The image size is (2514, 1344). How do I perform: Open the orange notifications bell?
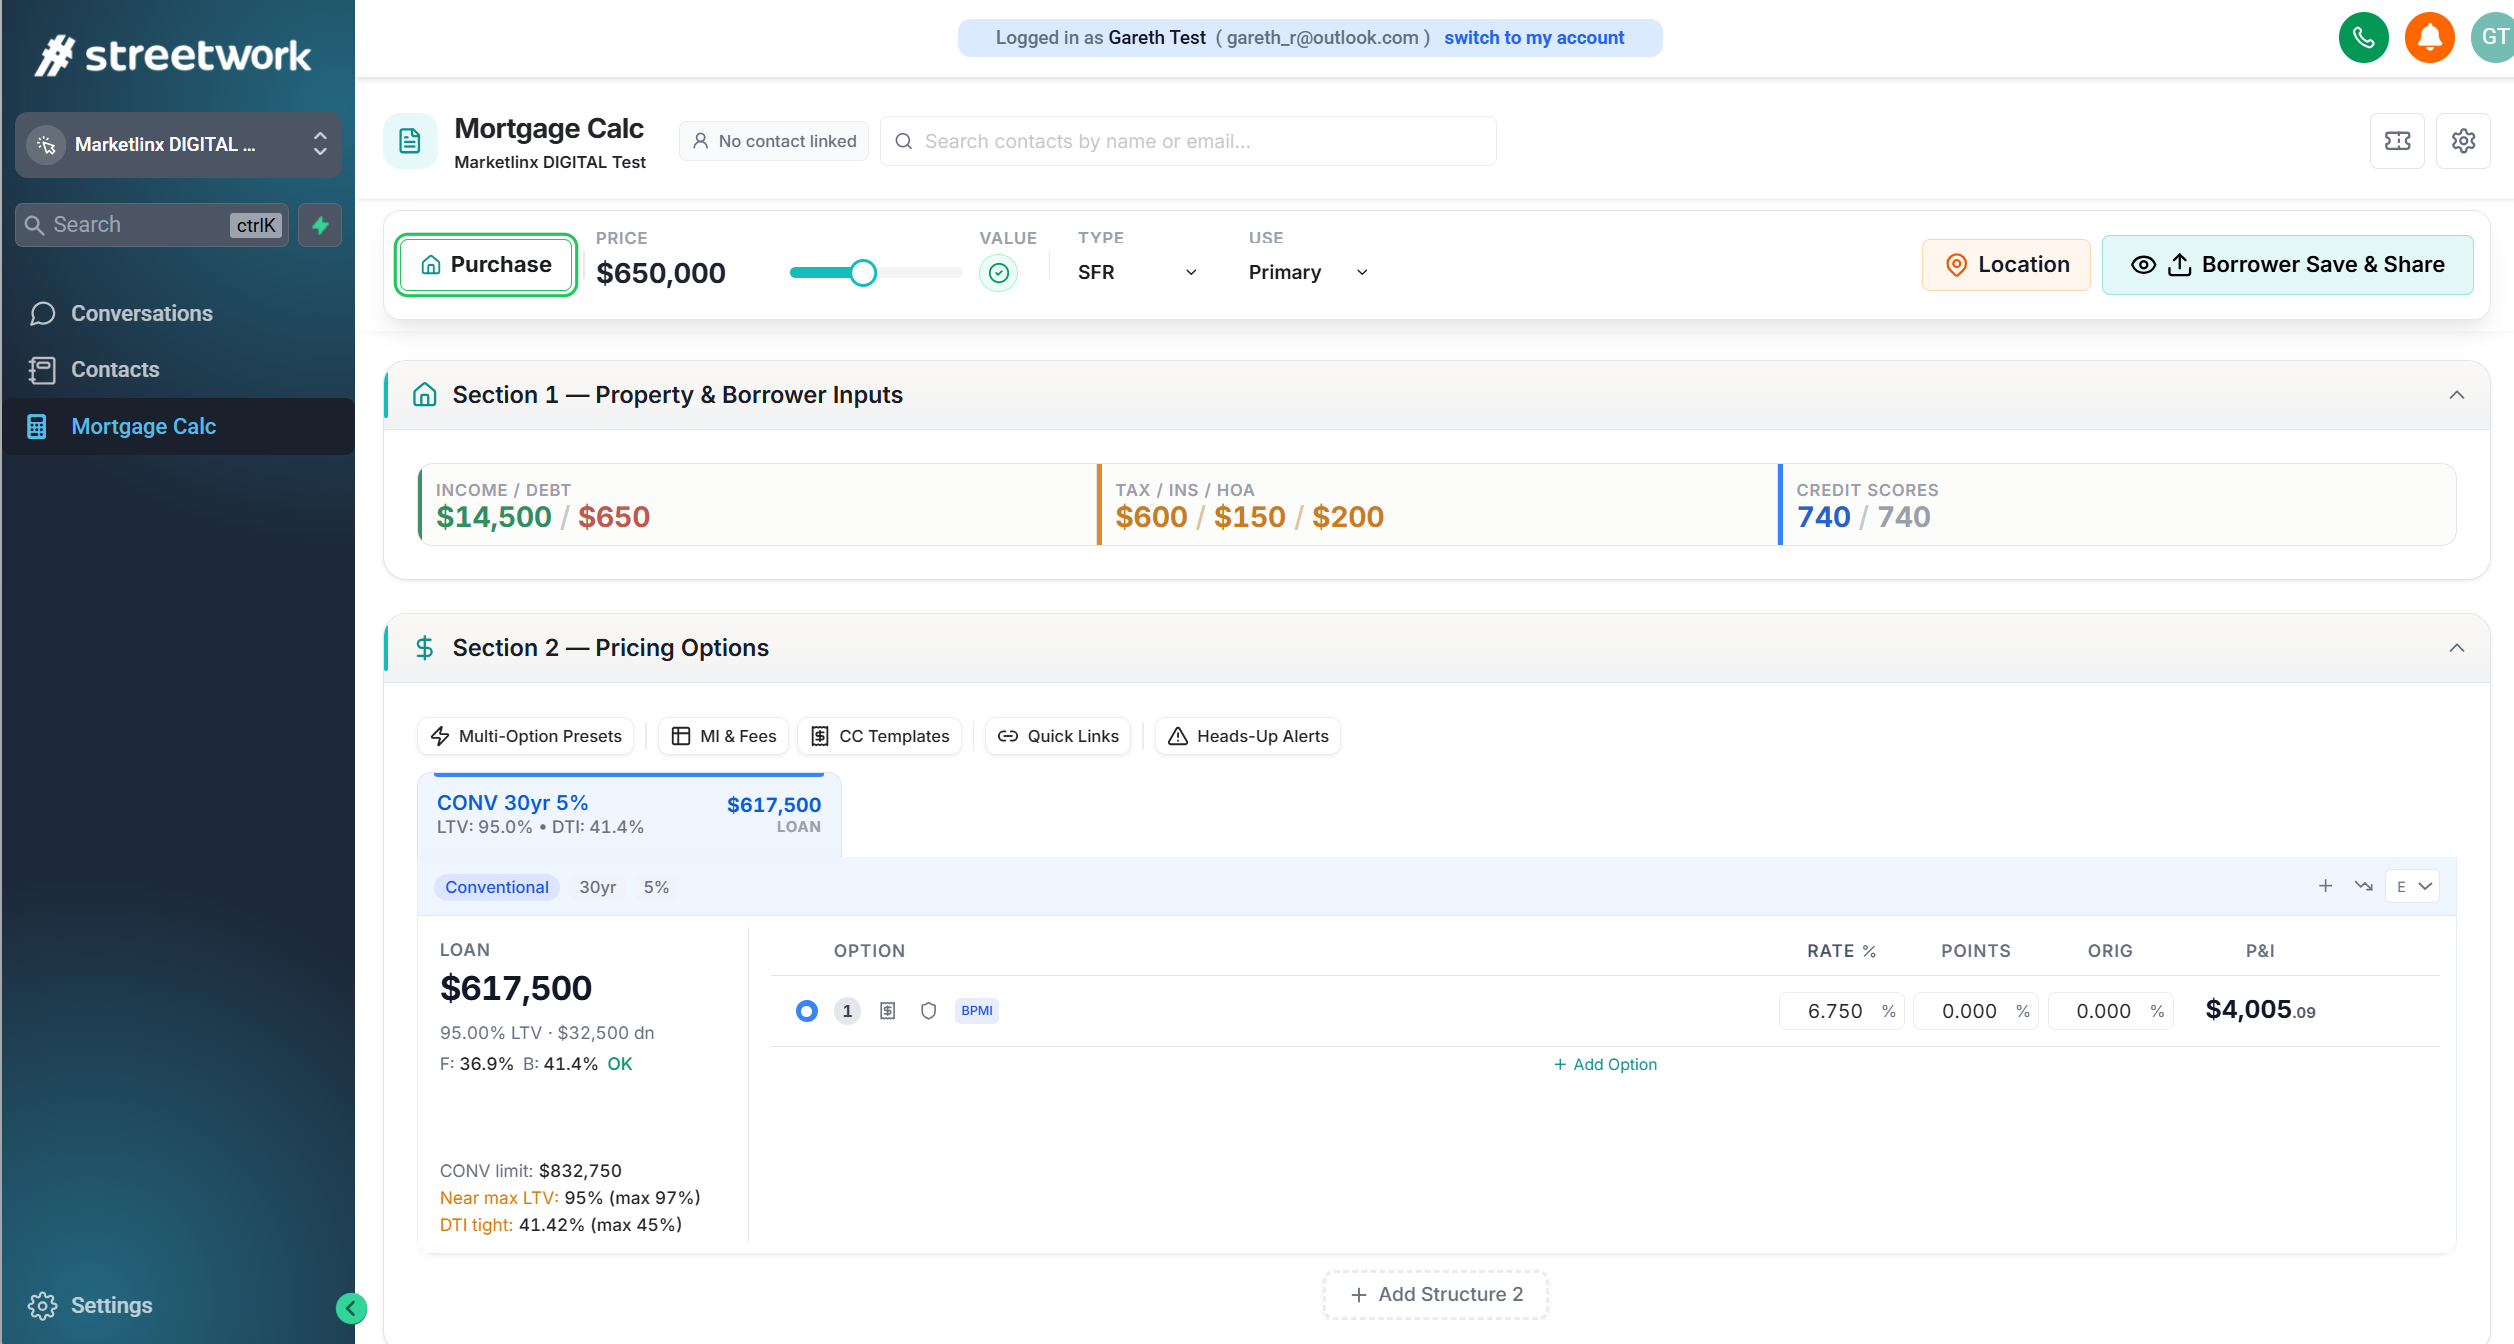(x=2429, y=38)
